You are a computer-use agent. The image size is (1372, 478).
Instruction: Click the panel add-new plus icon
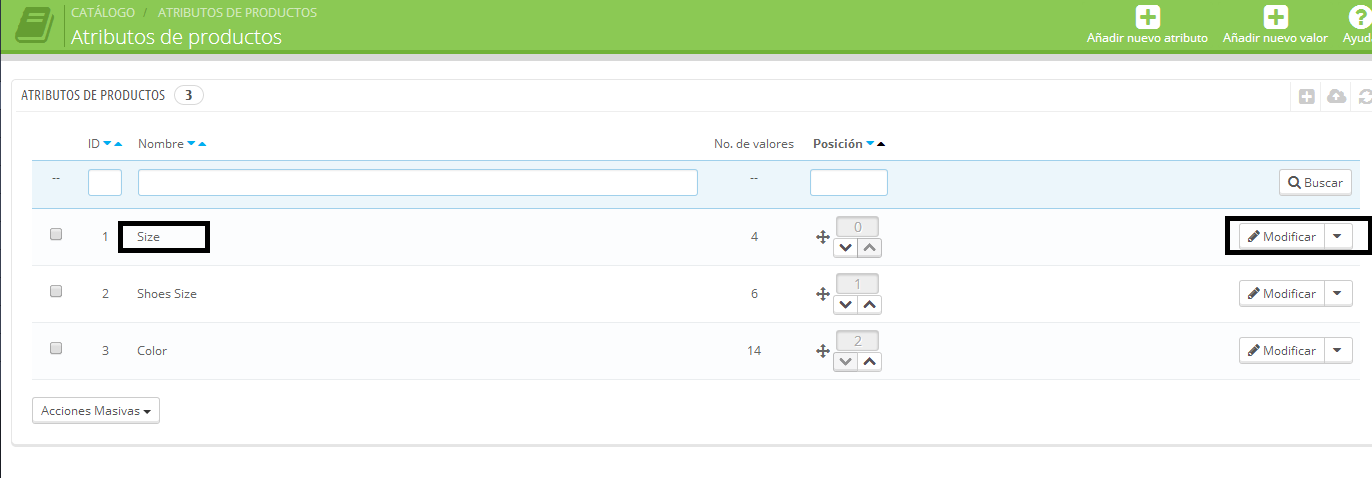(1306, 96)
